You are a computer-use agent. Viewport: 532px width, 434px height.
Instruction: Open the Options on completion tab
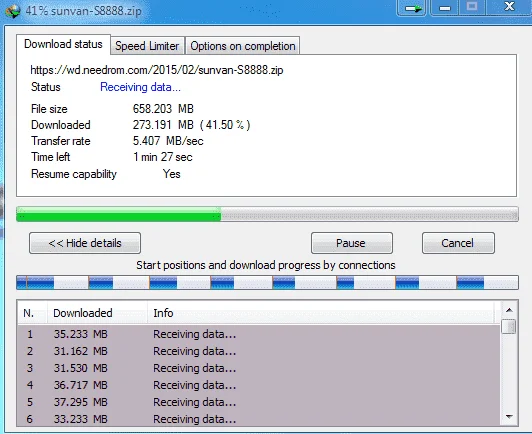tap(243, 46)
